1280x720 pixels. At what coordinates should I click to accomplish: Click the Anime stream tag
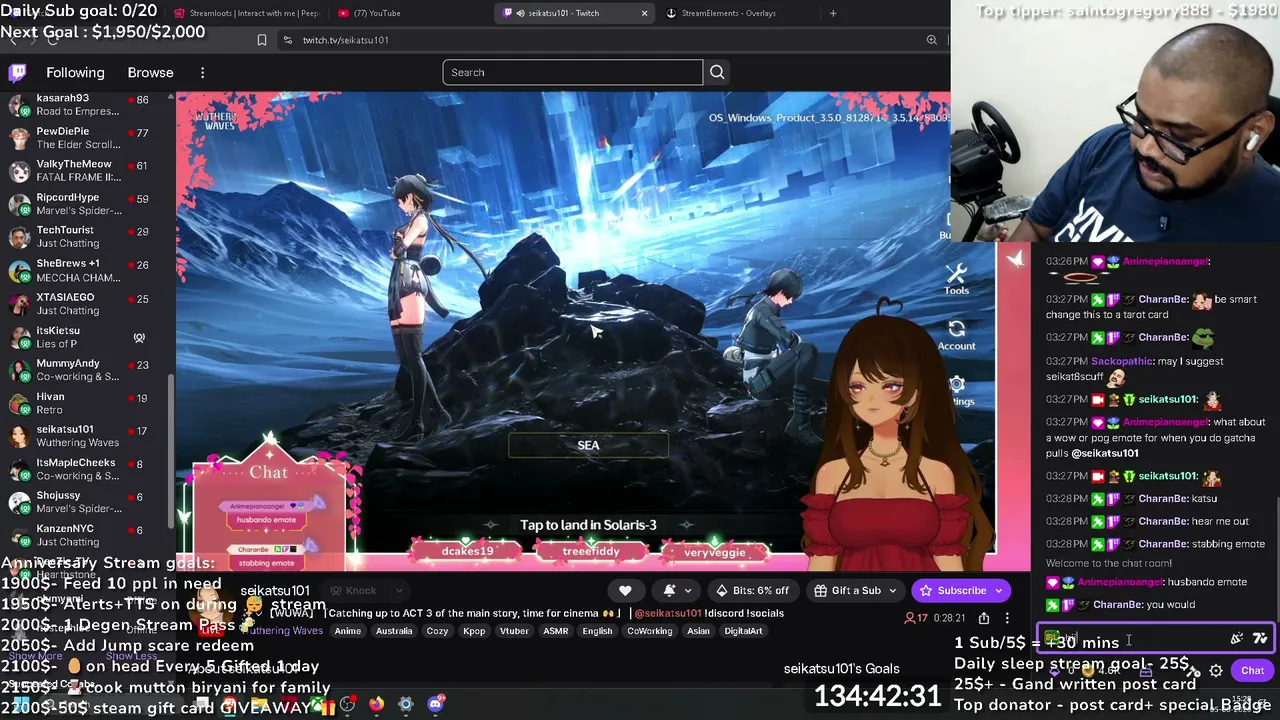[348, 631]
